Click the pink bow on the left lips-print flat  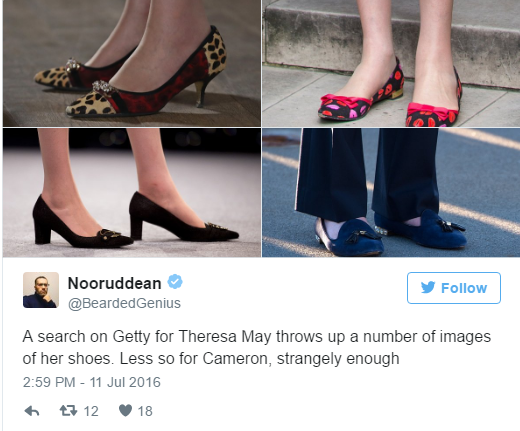coord(346,100)
